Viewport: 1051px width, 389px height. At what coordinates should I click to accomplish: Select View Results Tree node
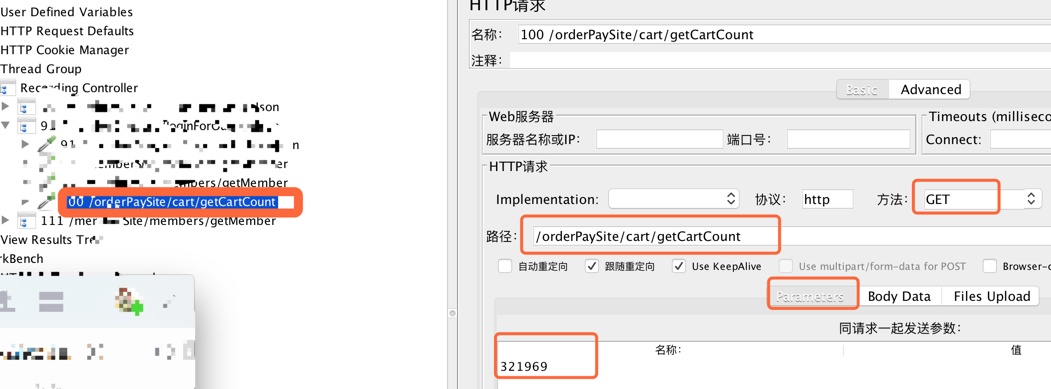point(50,239)
